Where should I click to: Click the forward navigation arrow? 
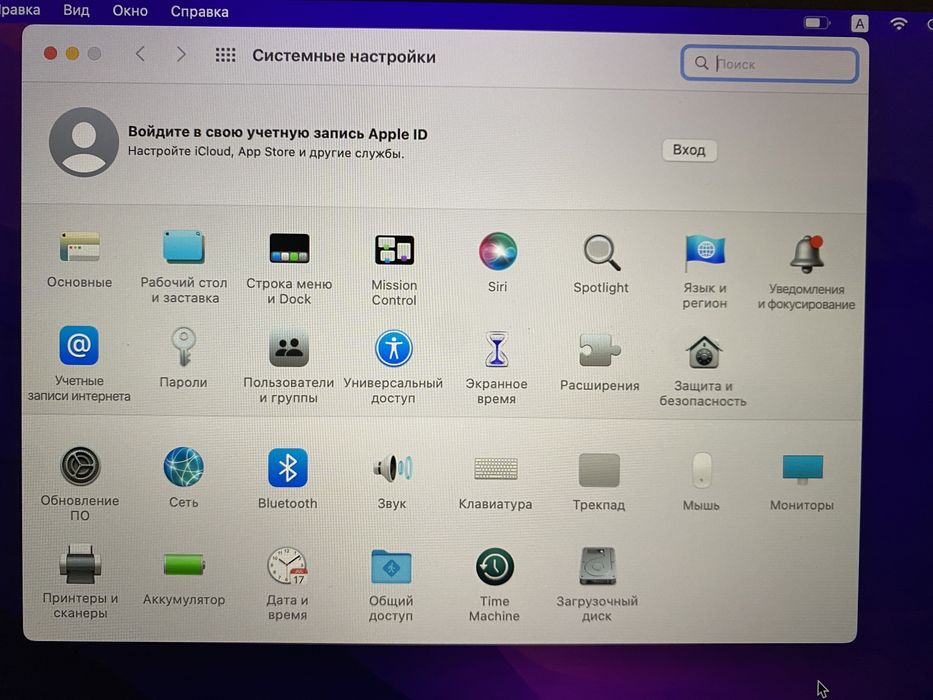click(181, 55)
